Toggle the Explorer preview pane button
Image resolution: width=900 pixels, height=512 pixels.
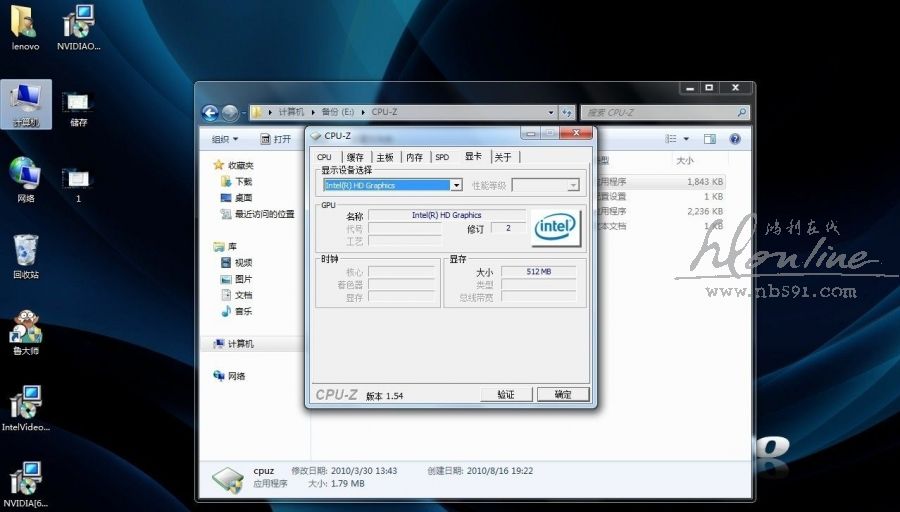pos(711,139)
